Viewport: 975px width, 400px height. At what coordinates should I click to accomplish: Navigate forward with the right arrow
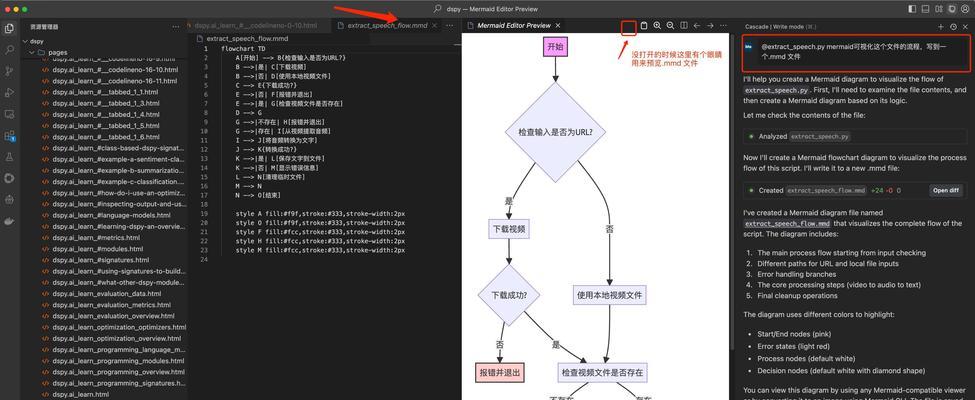coord(710,26)
